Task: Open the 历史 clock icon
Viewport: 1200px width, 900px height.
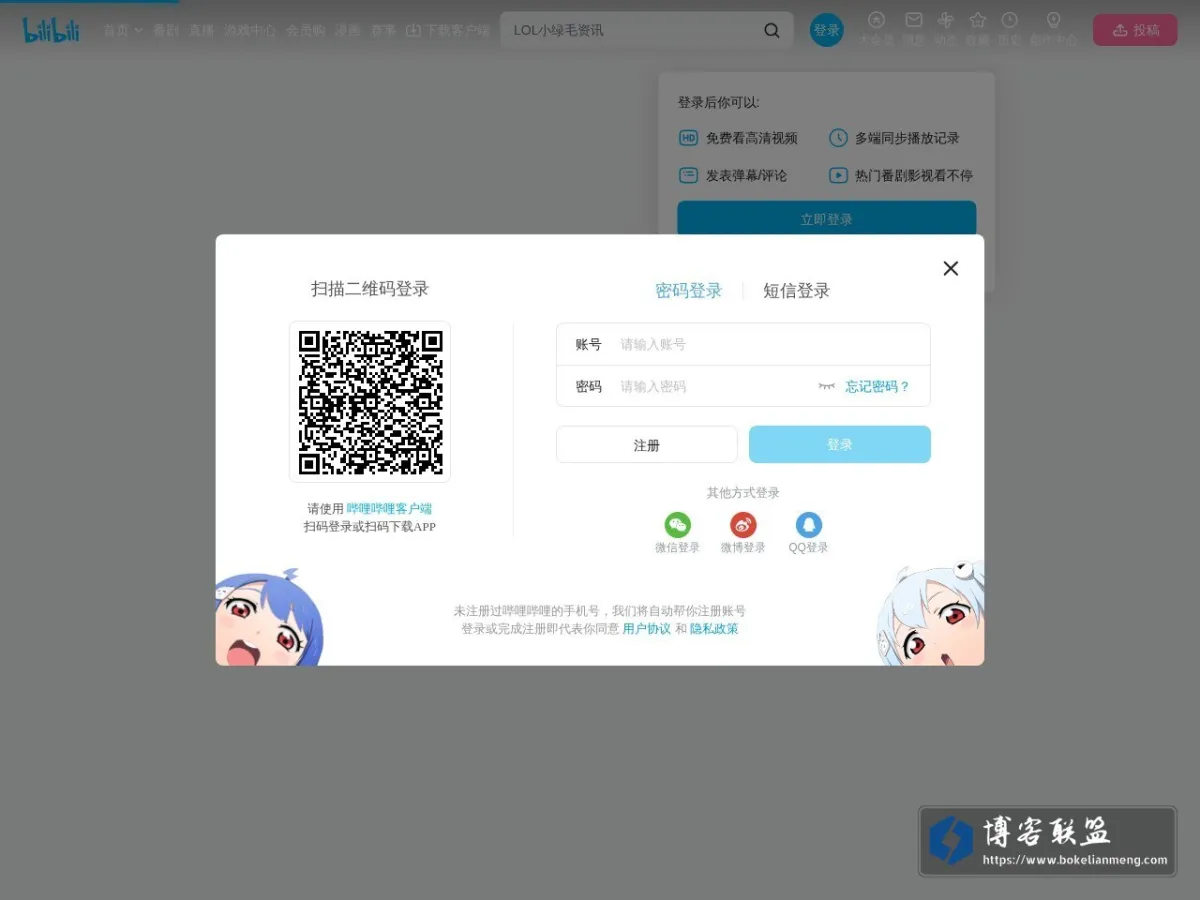Action: tap(1010, 20)
